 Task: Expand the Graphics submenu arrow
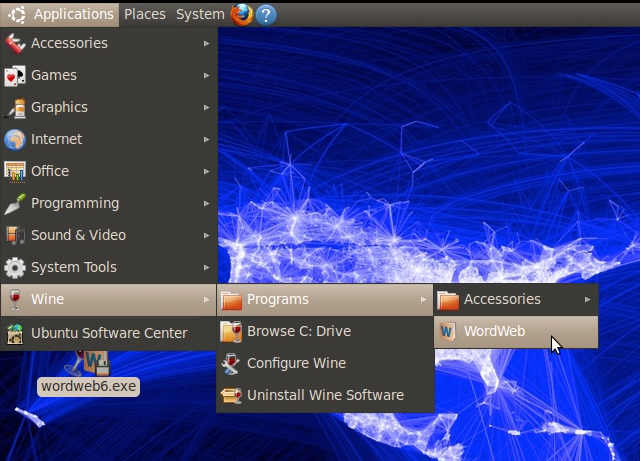point(206,107)
